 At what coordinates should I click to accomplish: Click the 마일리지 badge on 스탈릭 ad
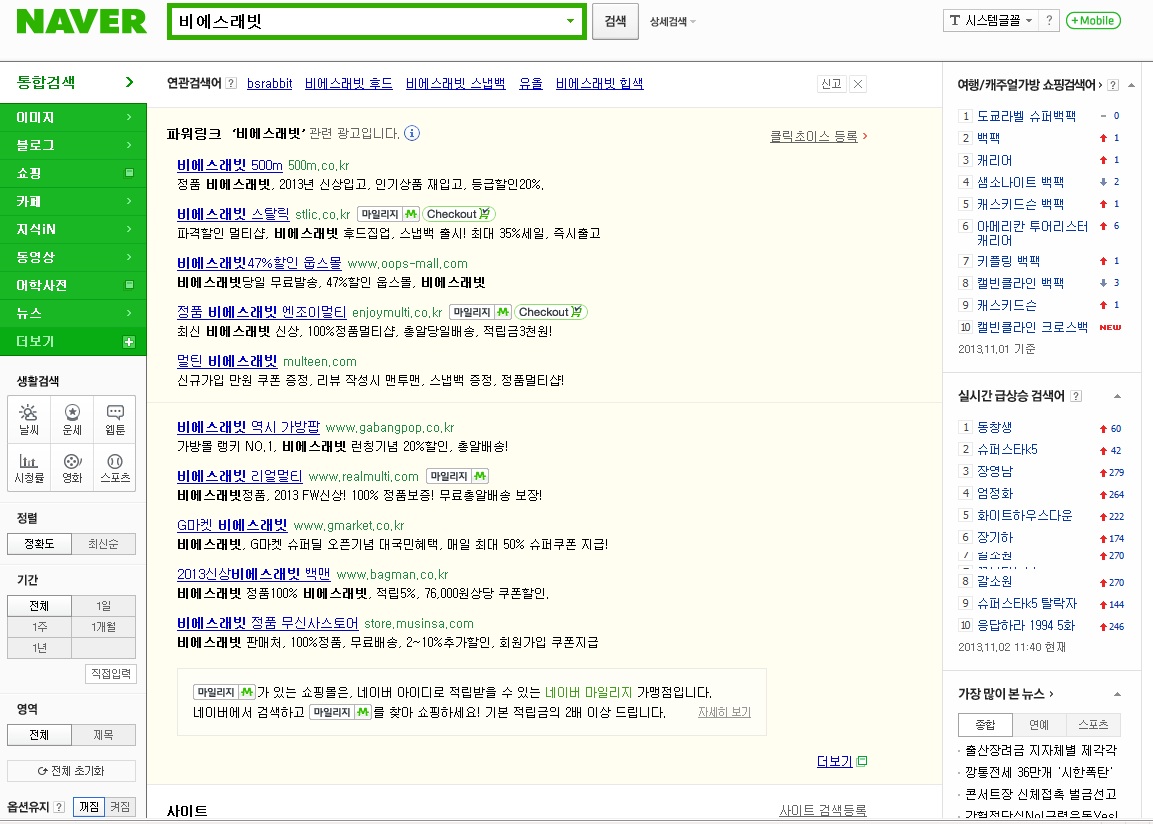[x=388, y=214]
